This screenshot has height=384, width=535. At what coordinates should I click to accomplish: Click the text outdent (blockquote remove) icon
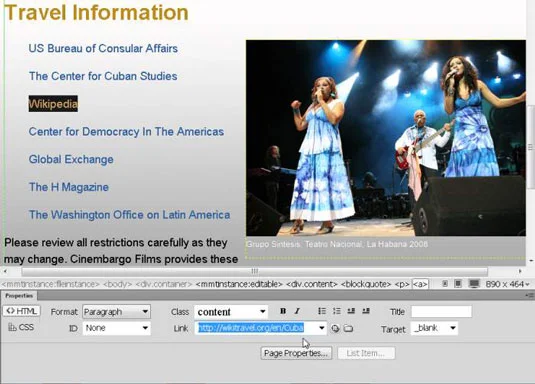click(351, 311)
